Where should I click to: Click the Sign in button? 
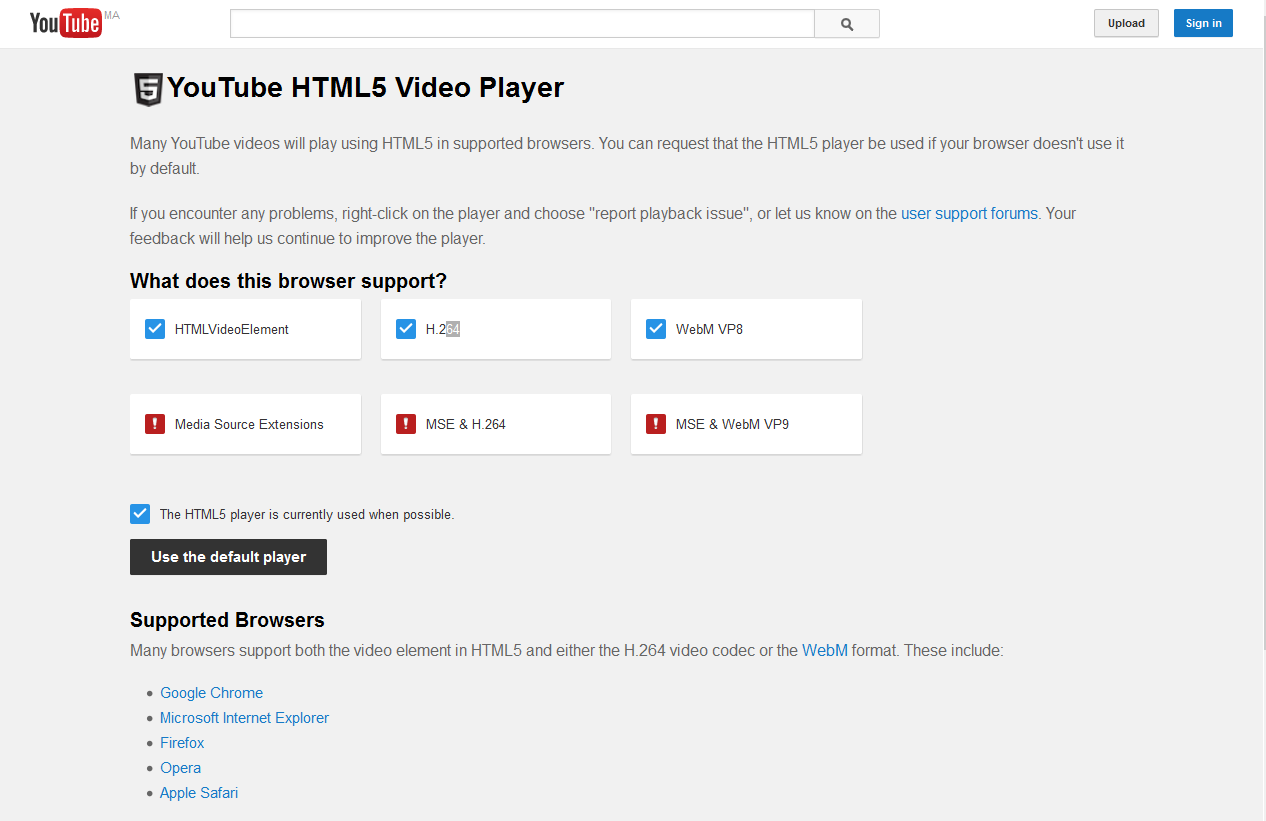[x=1203, y=23]
